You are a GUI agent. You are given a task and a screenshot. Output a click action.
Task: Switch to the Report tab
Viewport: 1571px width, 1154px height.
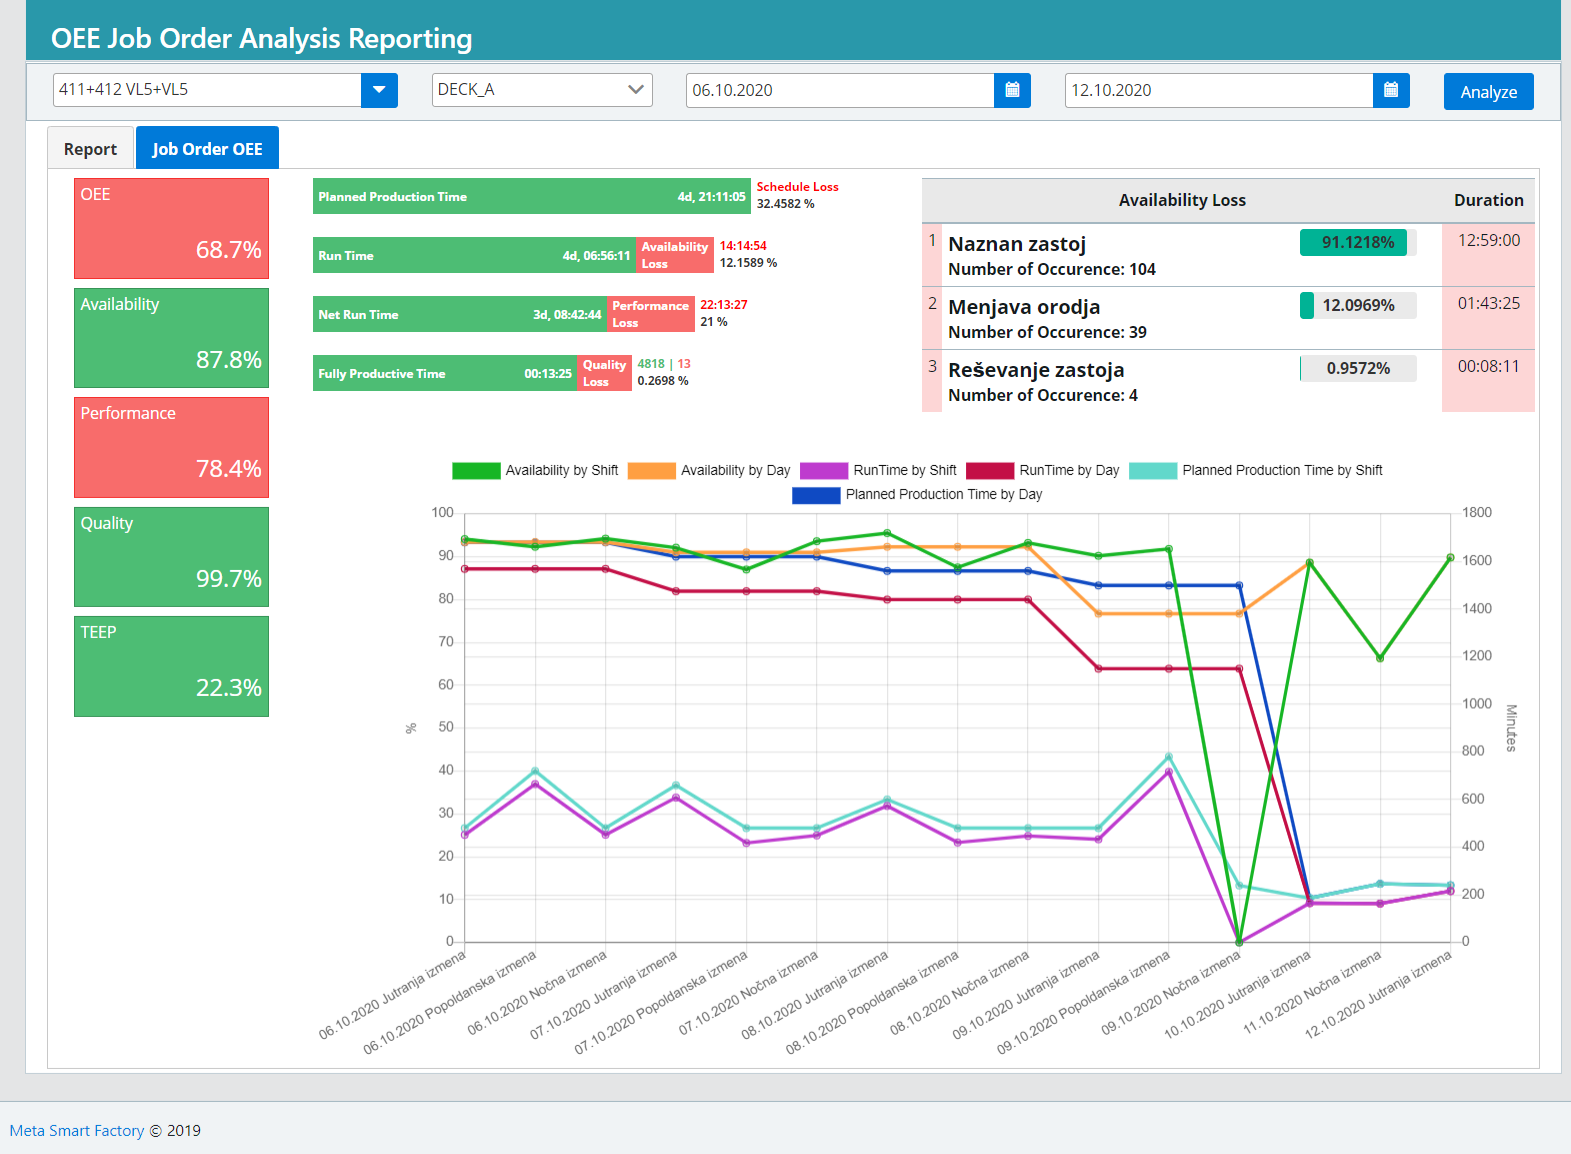90,149
